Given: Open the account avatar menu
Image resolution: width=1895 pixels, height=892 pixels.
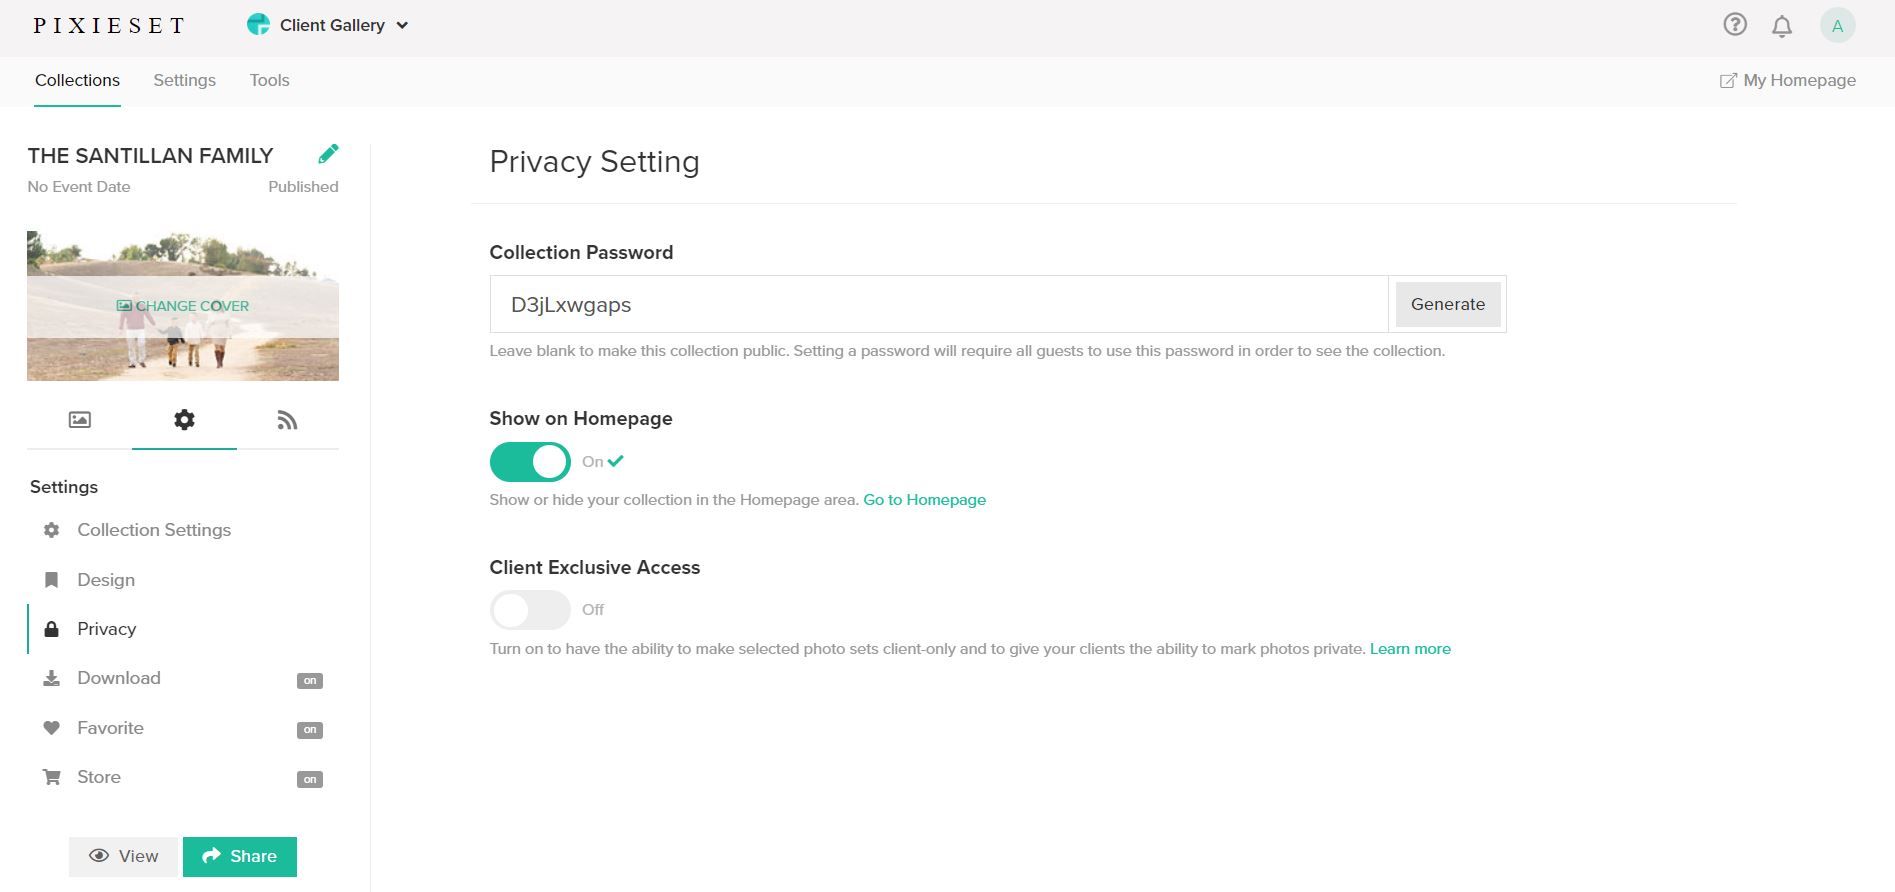Looking at the screenshot, I should pos(1836,26).
